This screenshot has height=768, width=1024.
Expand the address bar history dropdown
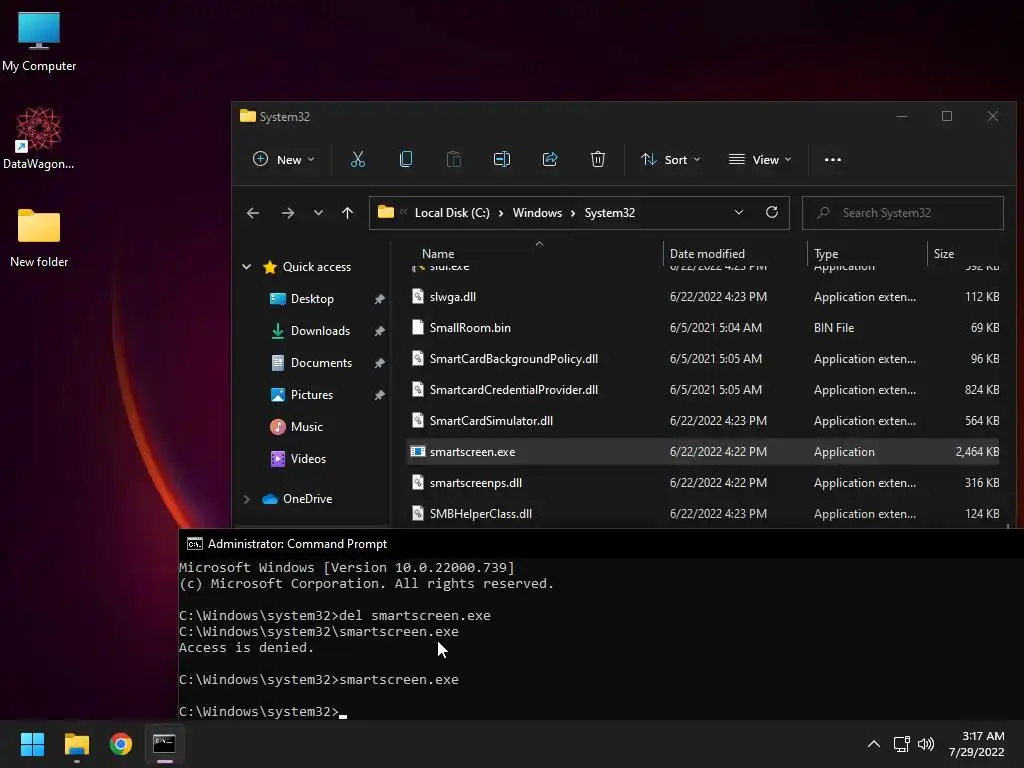pyautogui.click(x=739, y=212)
